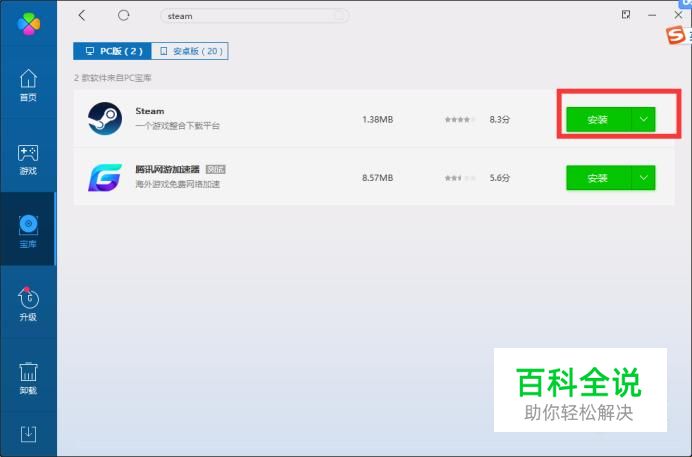Click the badge next to 腾讯网游加速器

coord(216,169)
